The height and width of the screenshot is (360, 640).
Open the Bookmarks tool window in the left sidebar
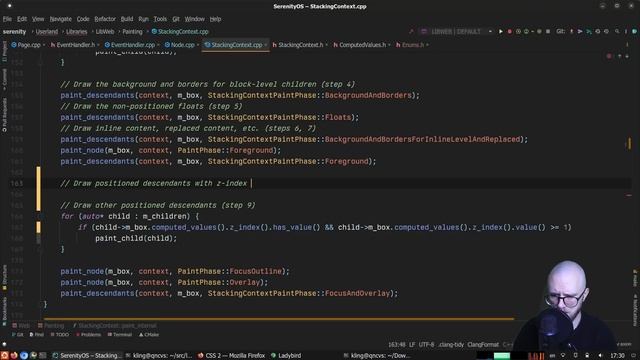pyautogui.click(x=4, y=311)
